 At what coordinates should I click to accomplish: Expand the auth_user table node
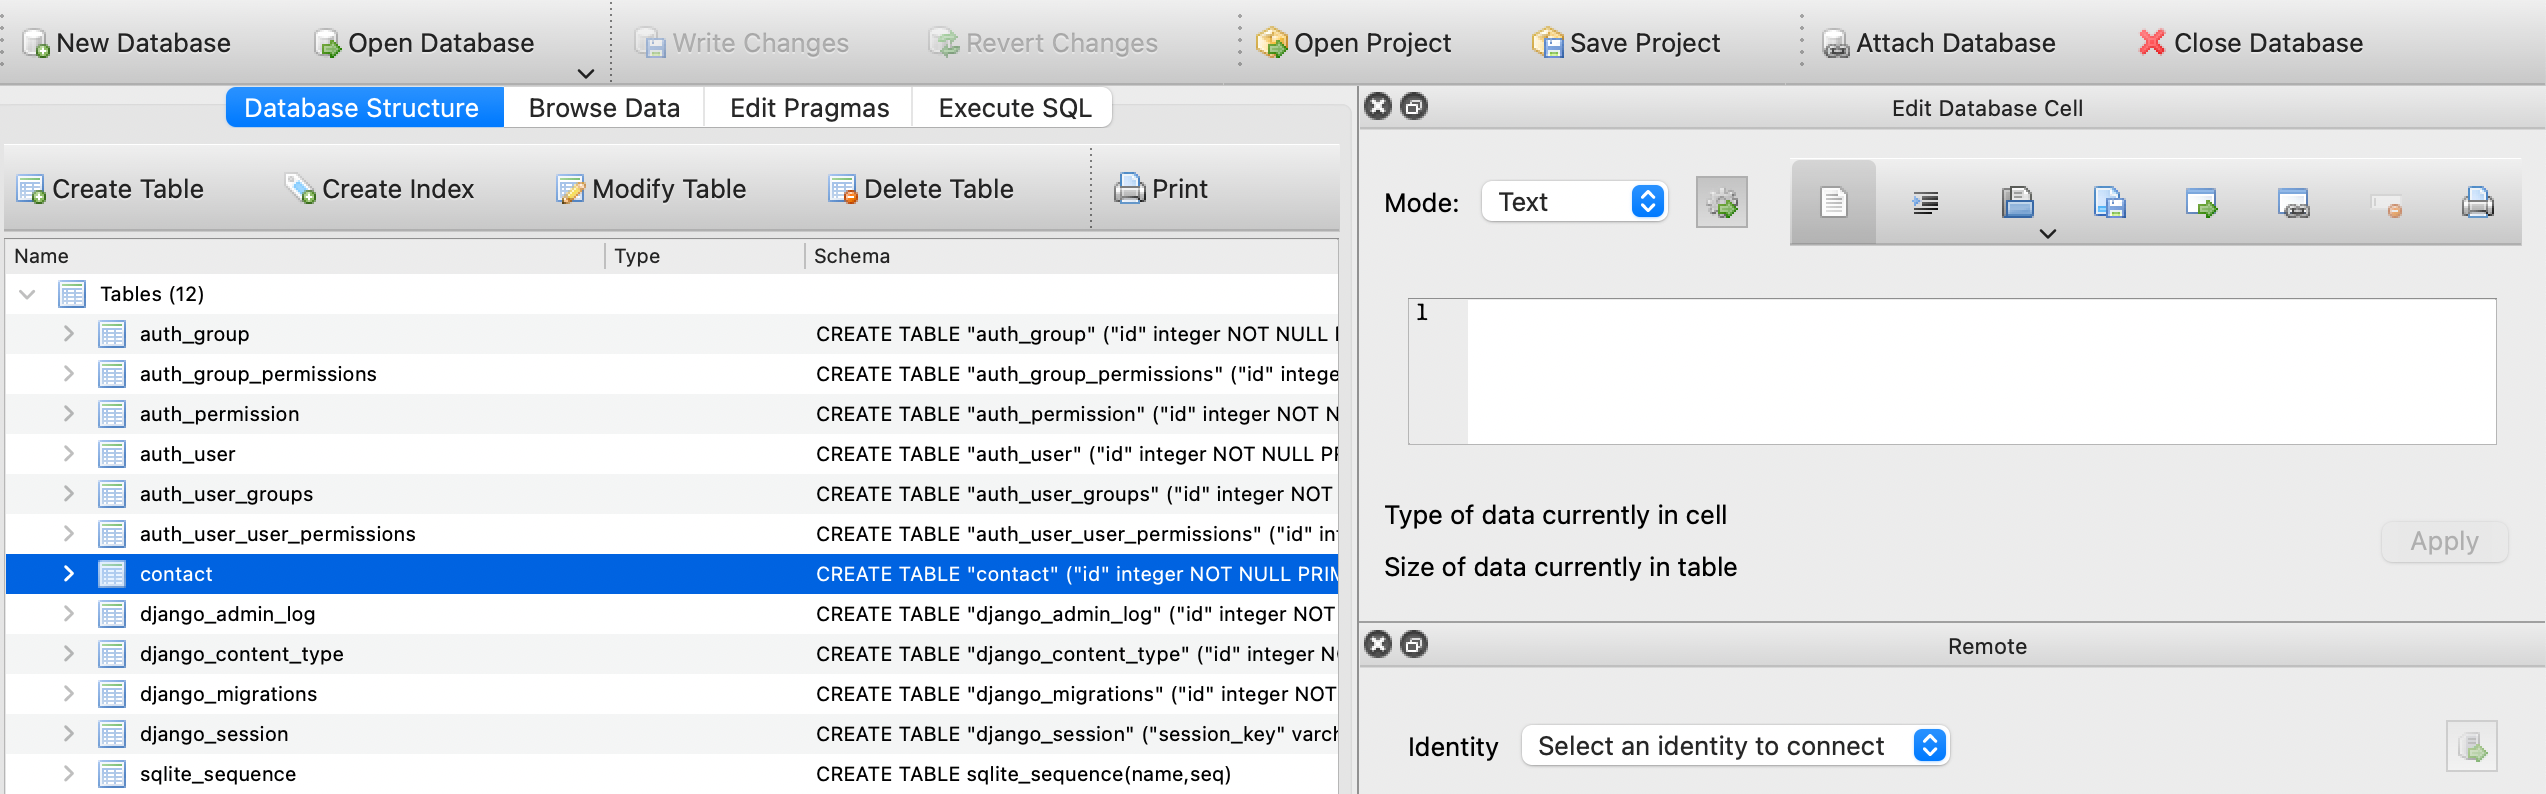click(x=68, y=454)
